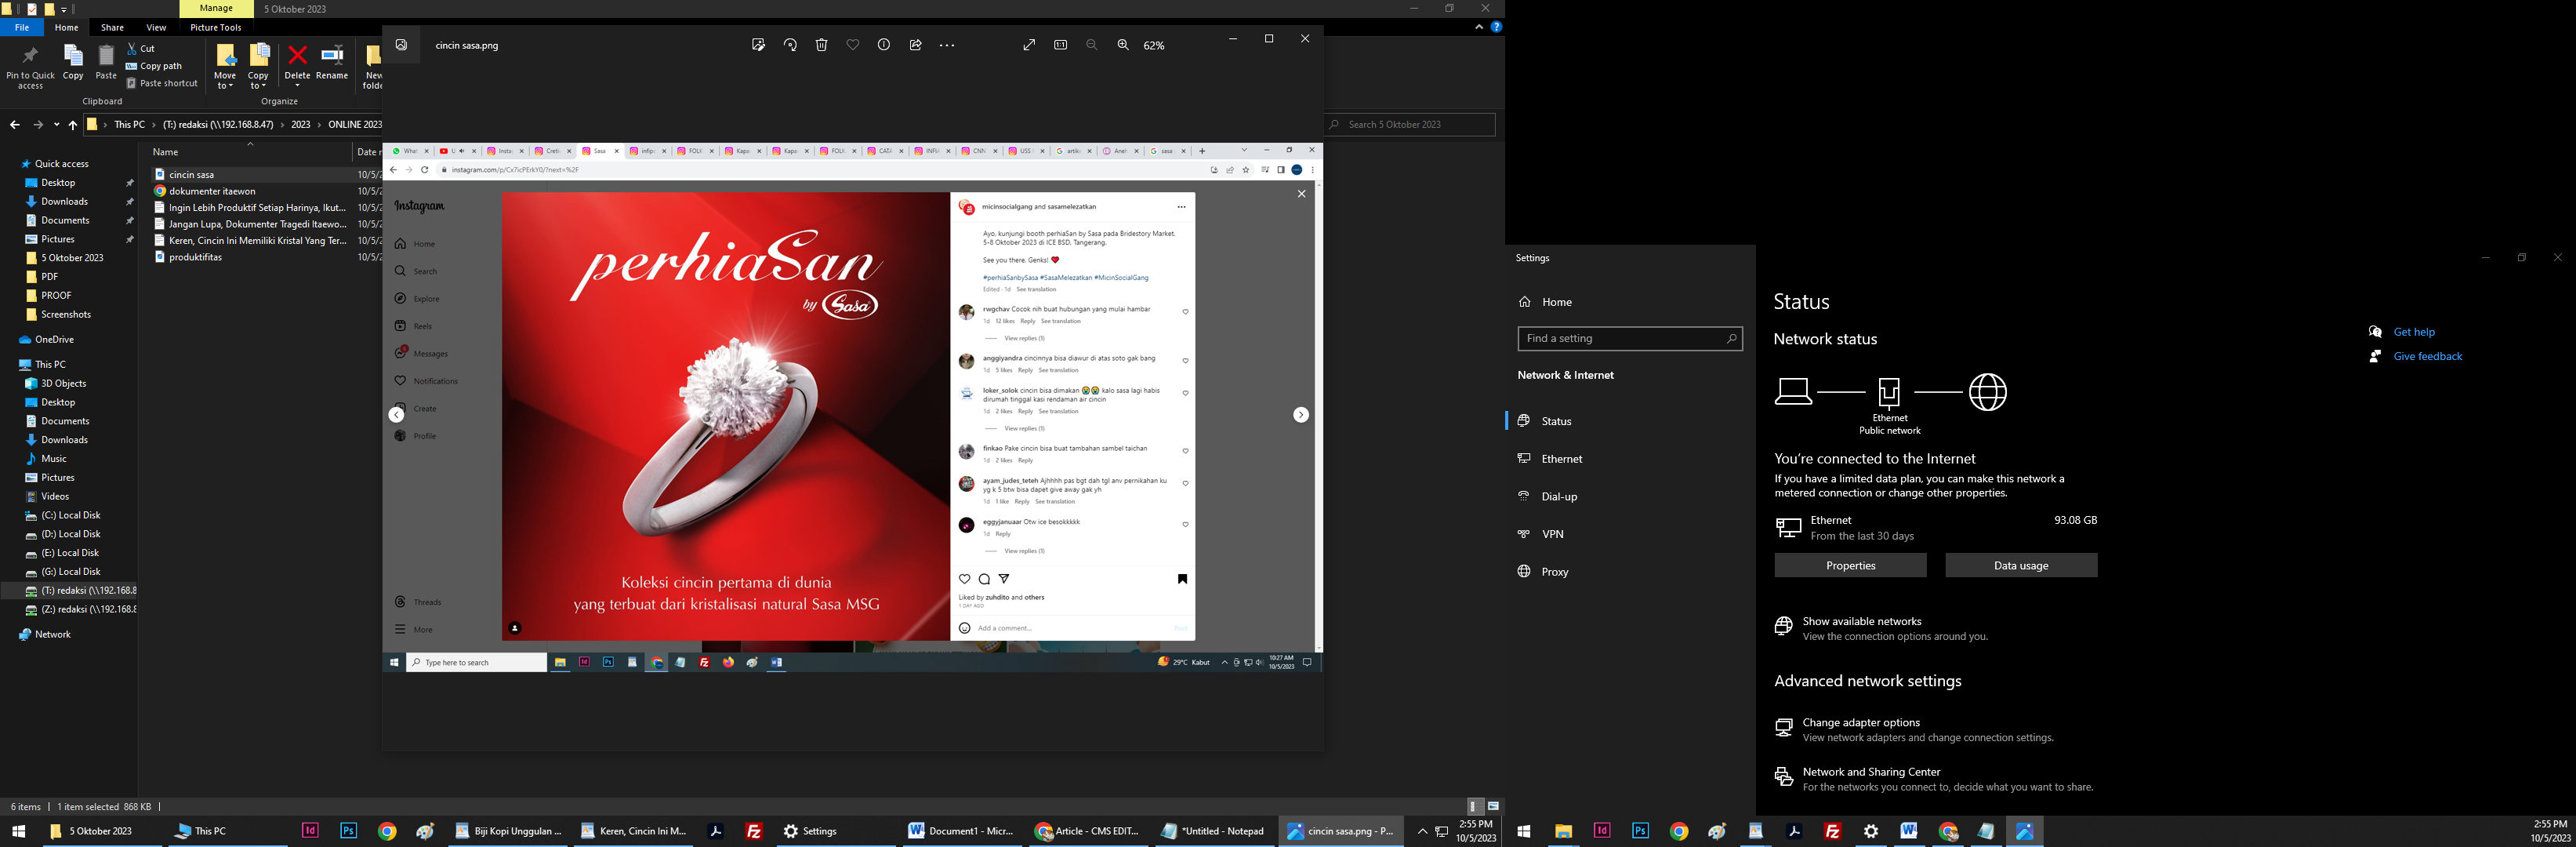The width and height of the screenshot is (2576, 847).
Task: Open the Document1 Microsoft Word taskbar button
Action: point(961,831)
